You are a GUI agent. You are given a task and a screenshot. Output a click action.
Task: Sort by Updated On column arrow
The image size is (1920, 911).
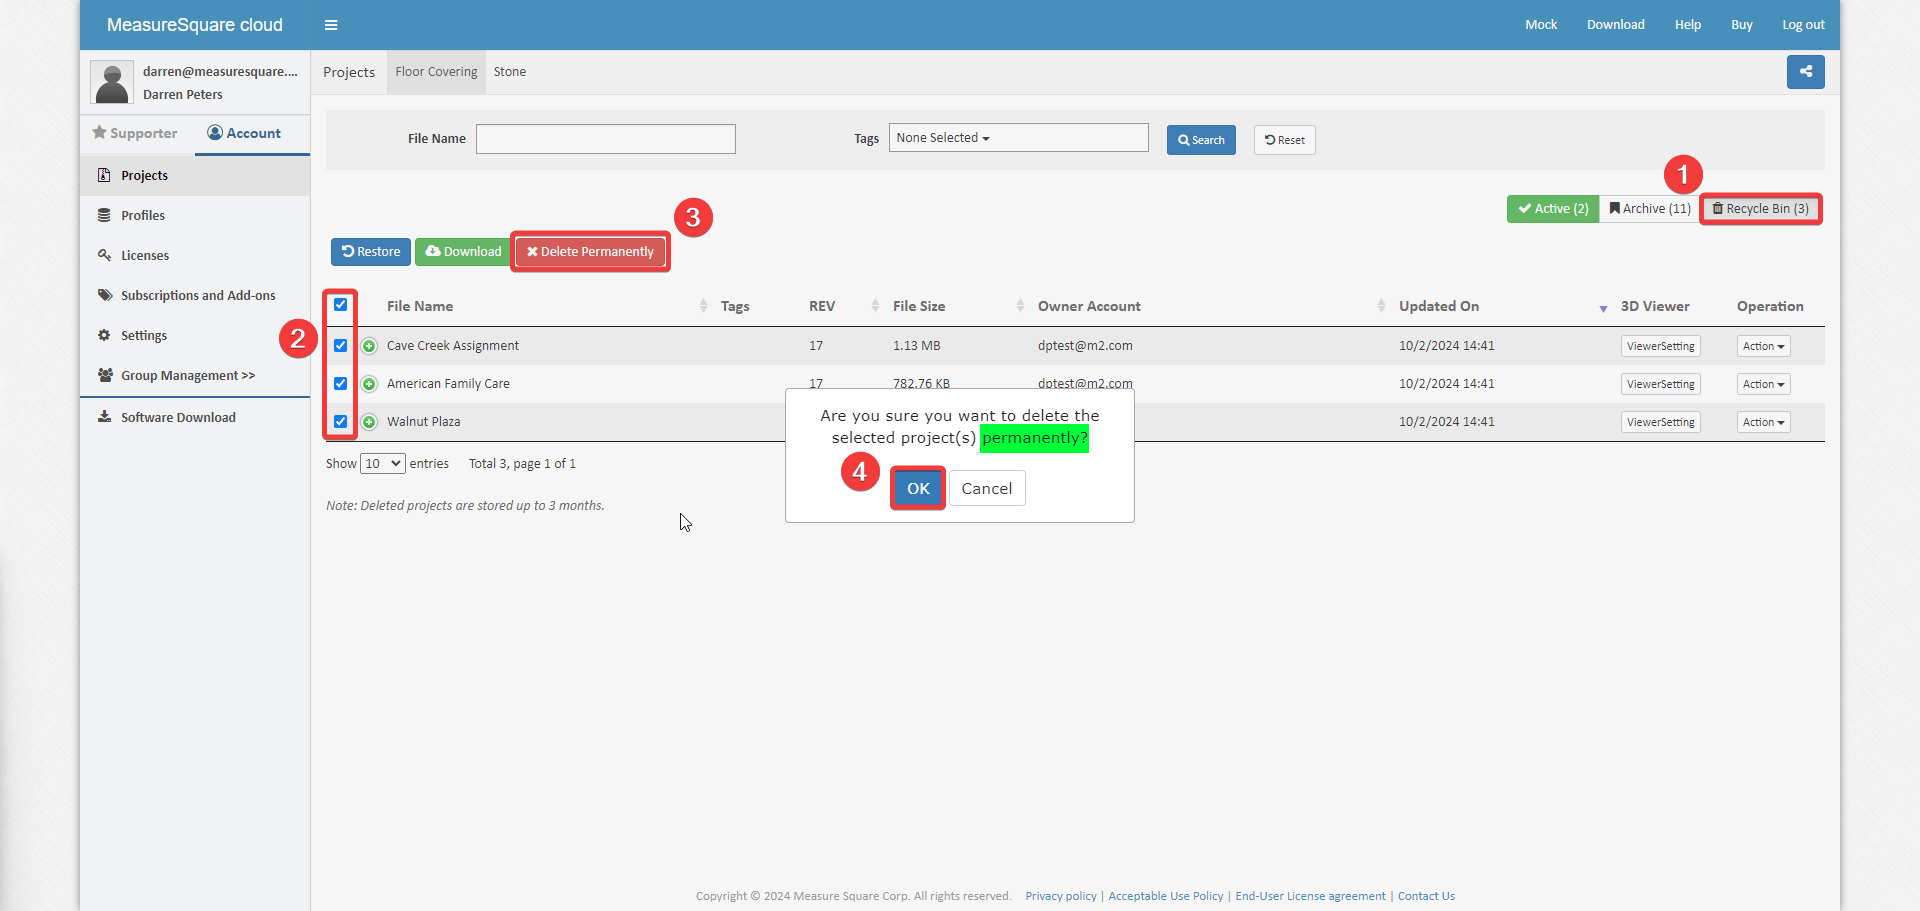click(x=1603, y=308)
